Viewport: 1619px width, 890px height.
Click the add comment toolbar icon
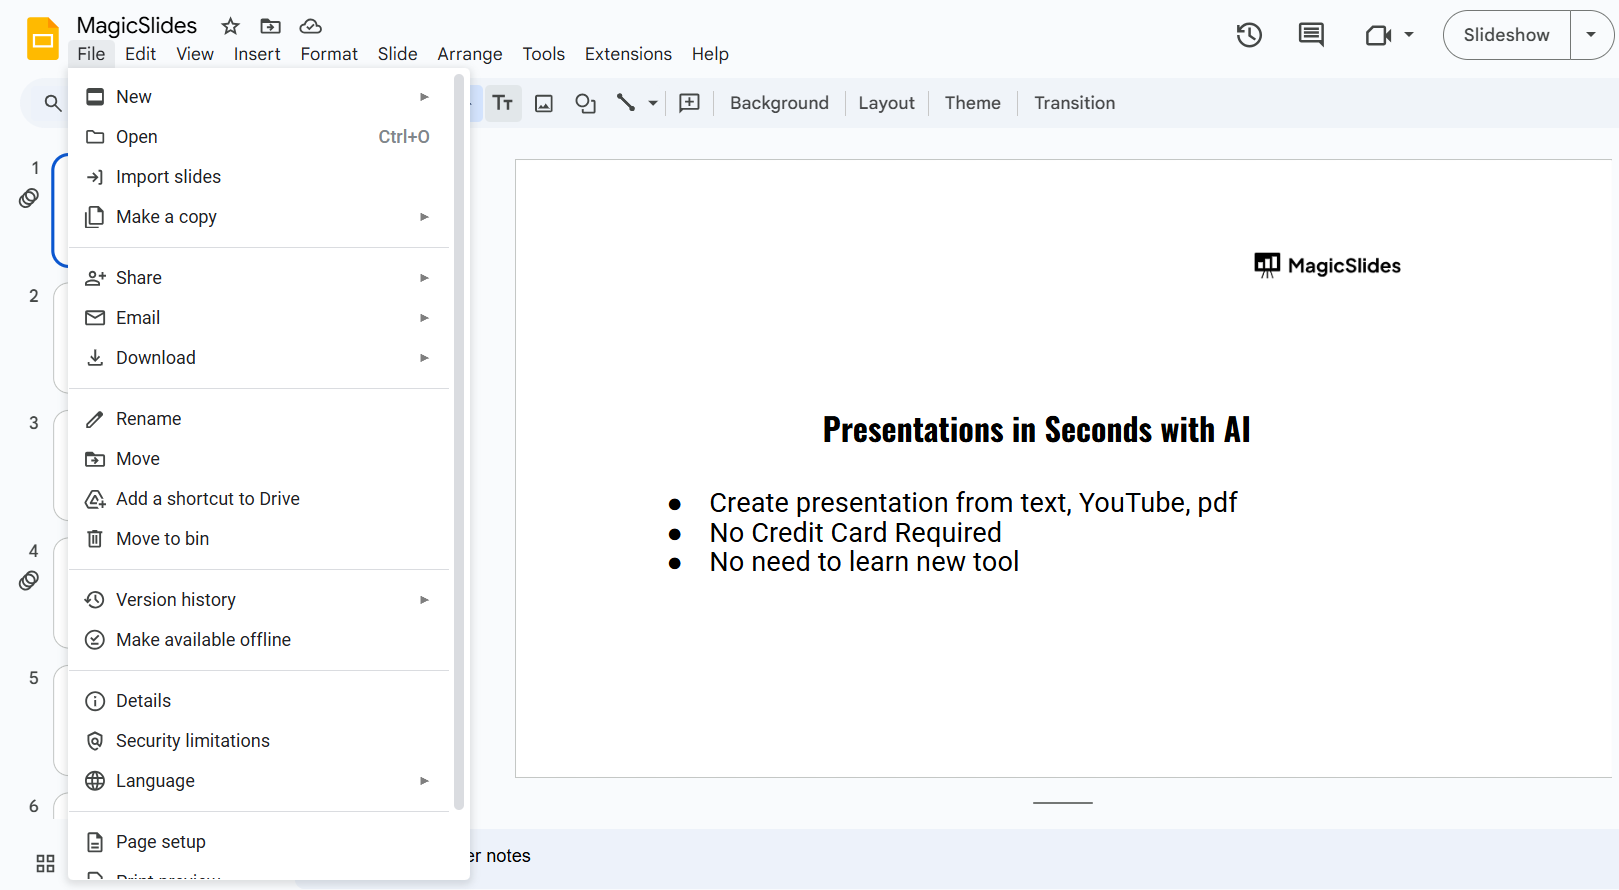click(x=689, y=103)
